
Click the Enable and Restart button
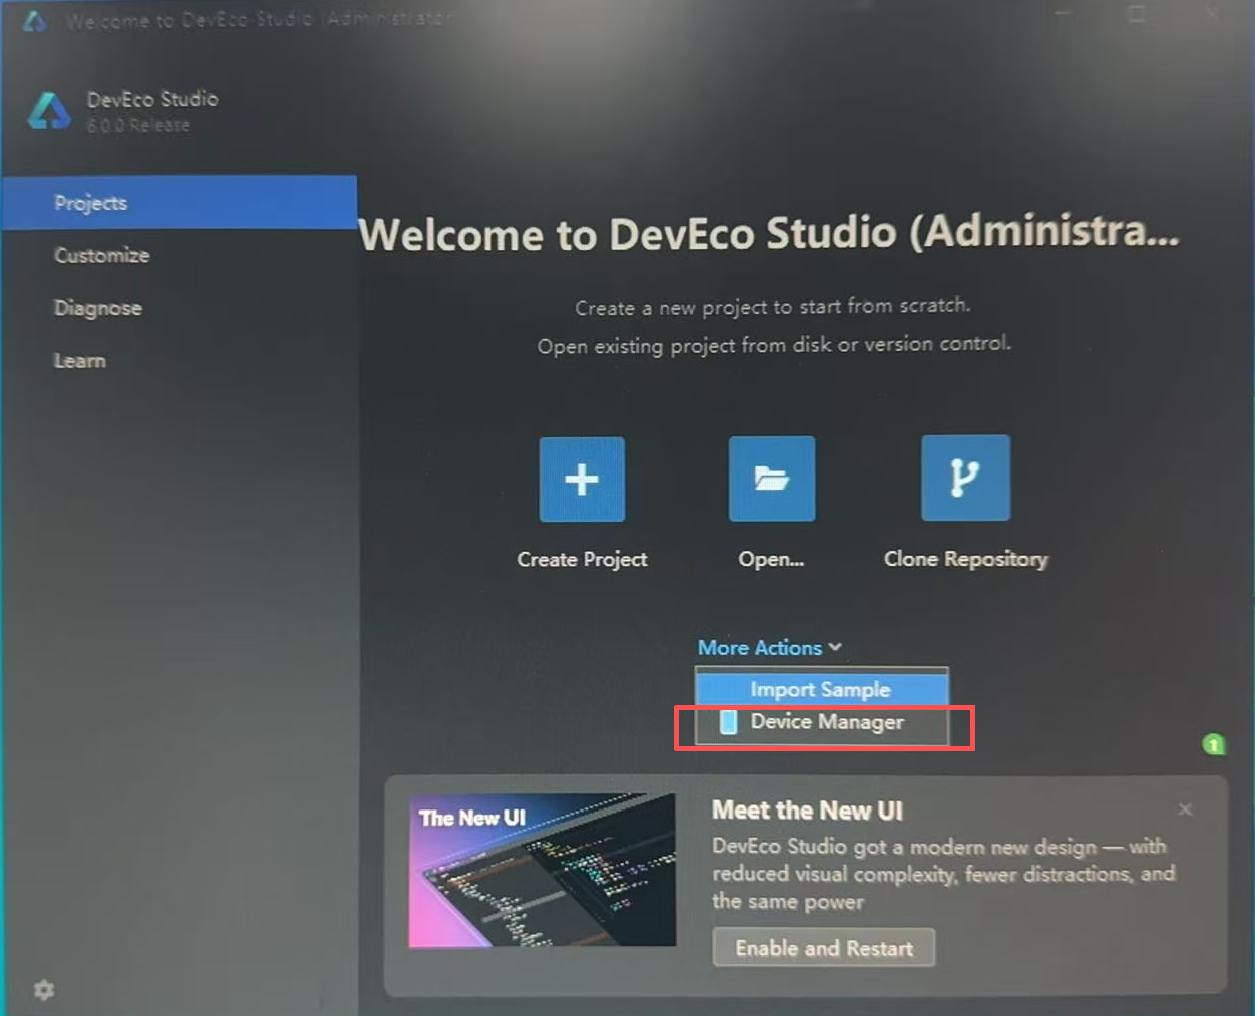tap(824, 947)
